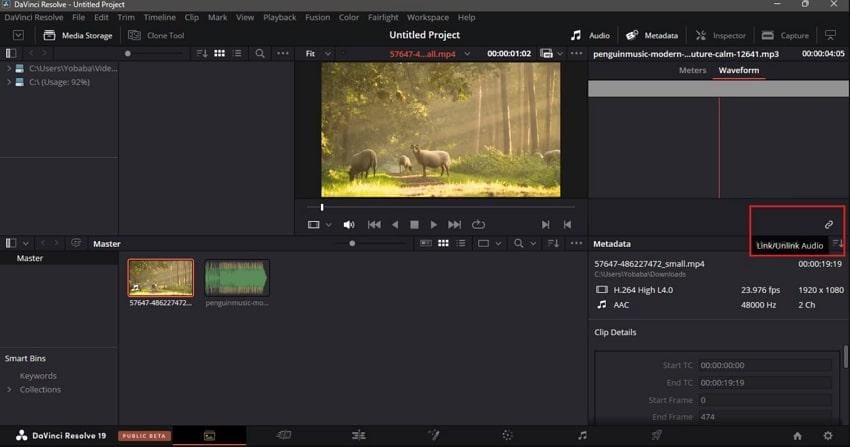Click the Start TC field

click(765, 365)
